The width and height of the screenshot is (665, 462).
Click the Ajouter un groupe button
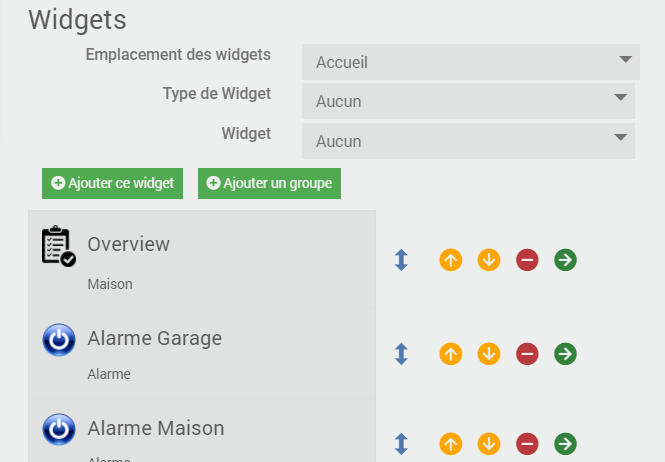[x=270, y=183]
